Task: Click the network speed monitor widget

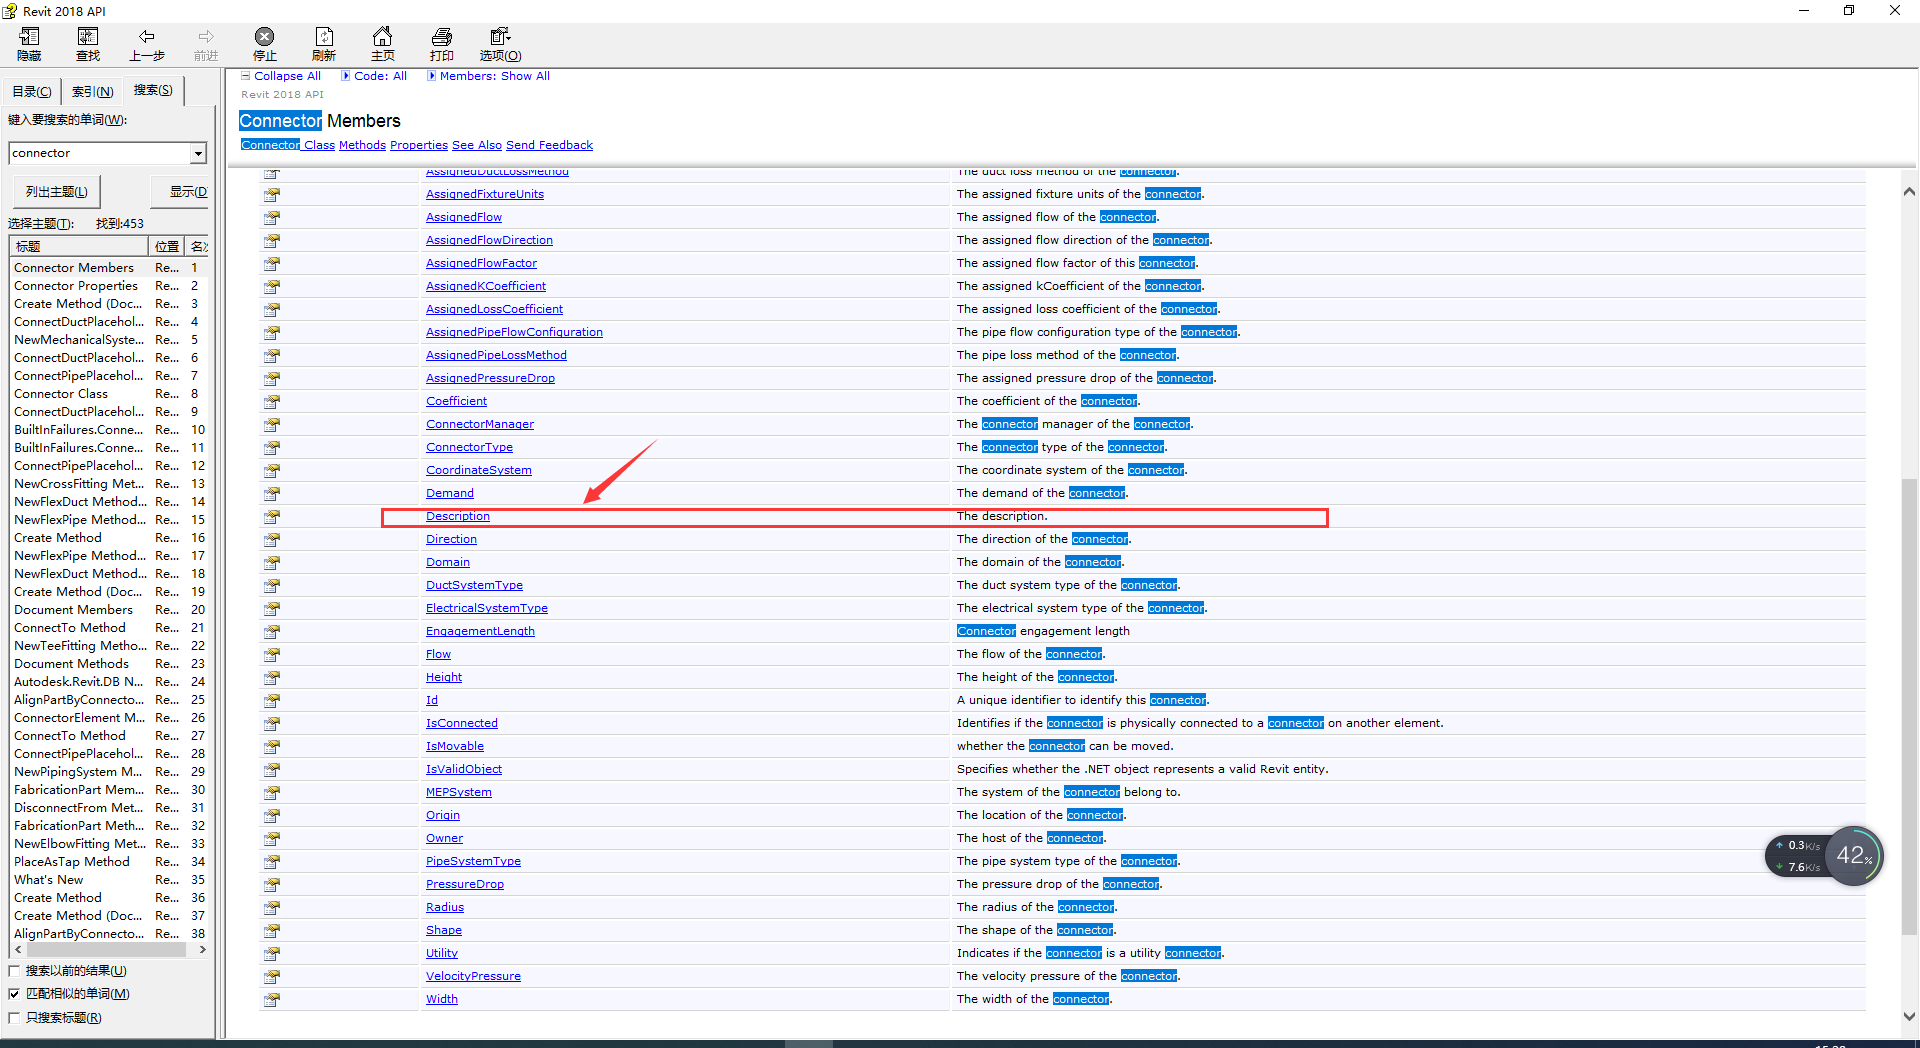Action: click(x=1824, y=856)
